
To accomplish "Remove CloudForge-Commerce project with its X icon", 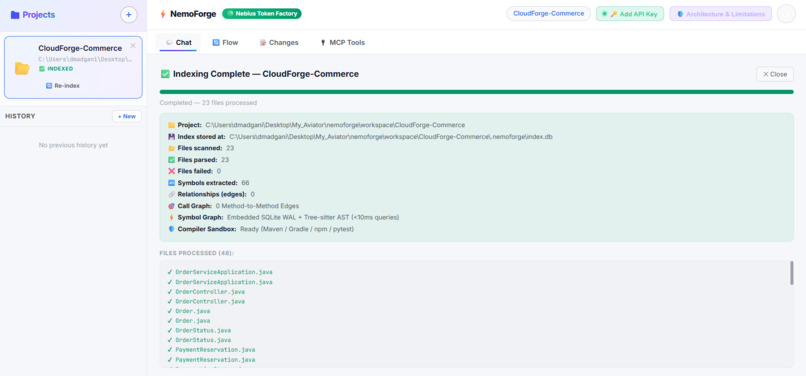I will [133, 46].
